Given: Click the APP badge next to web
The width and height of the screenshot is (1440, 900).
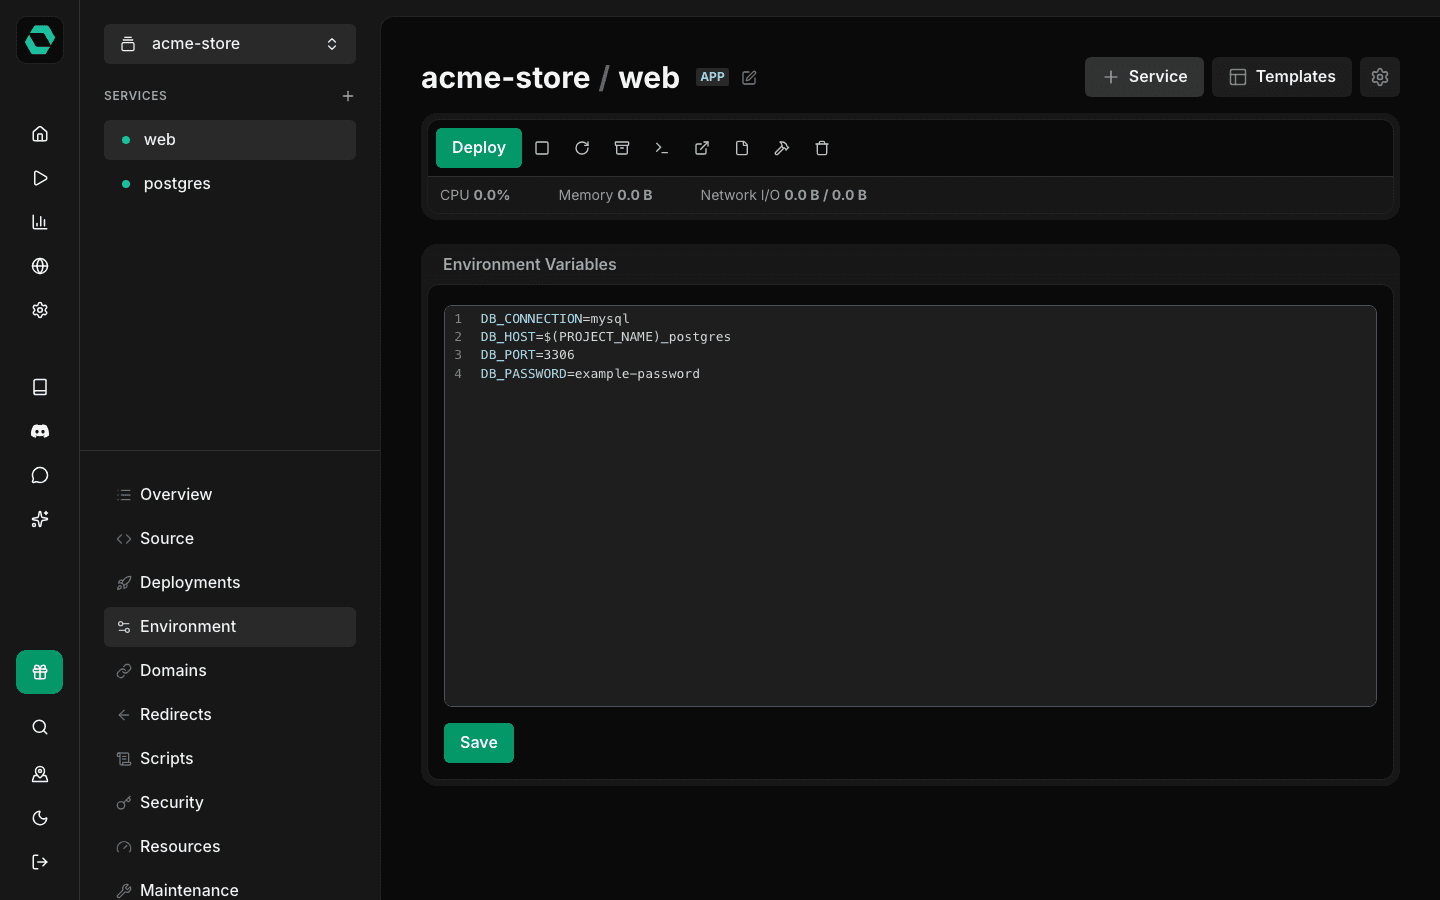Looking at the screenshot, I should [713, 77].
